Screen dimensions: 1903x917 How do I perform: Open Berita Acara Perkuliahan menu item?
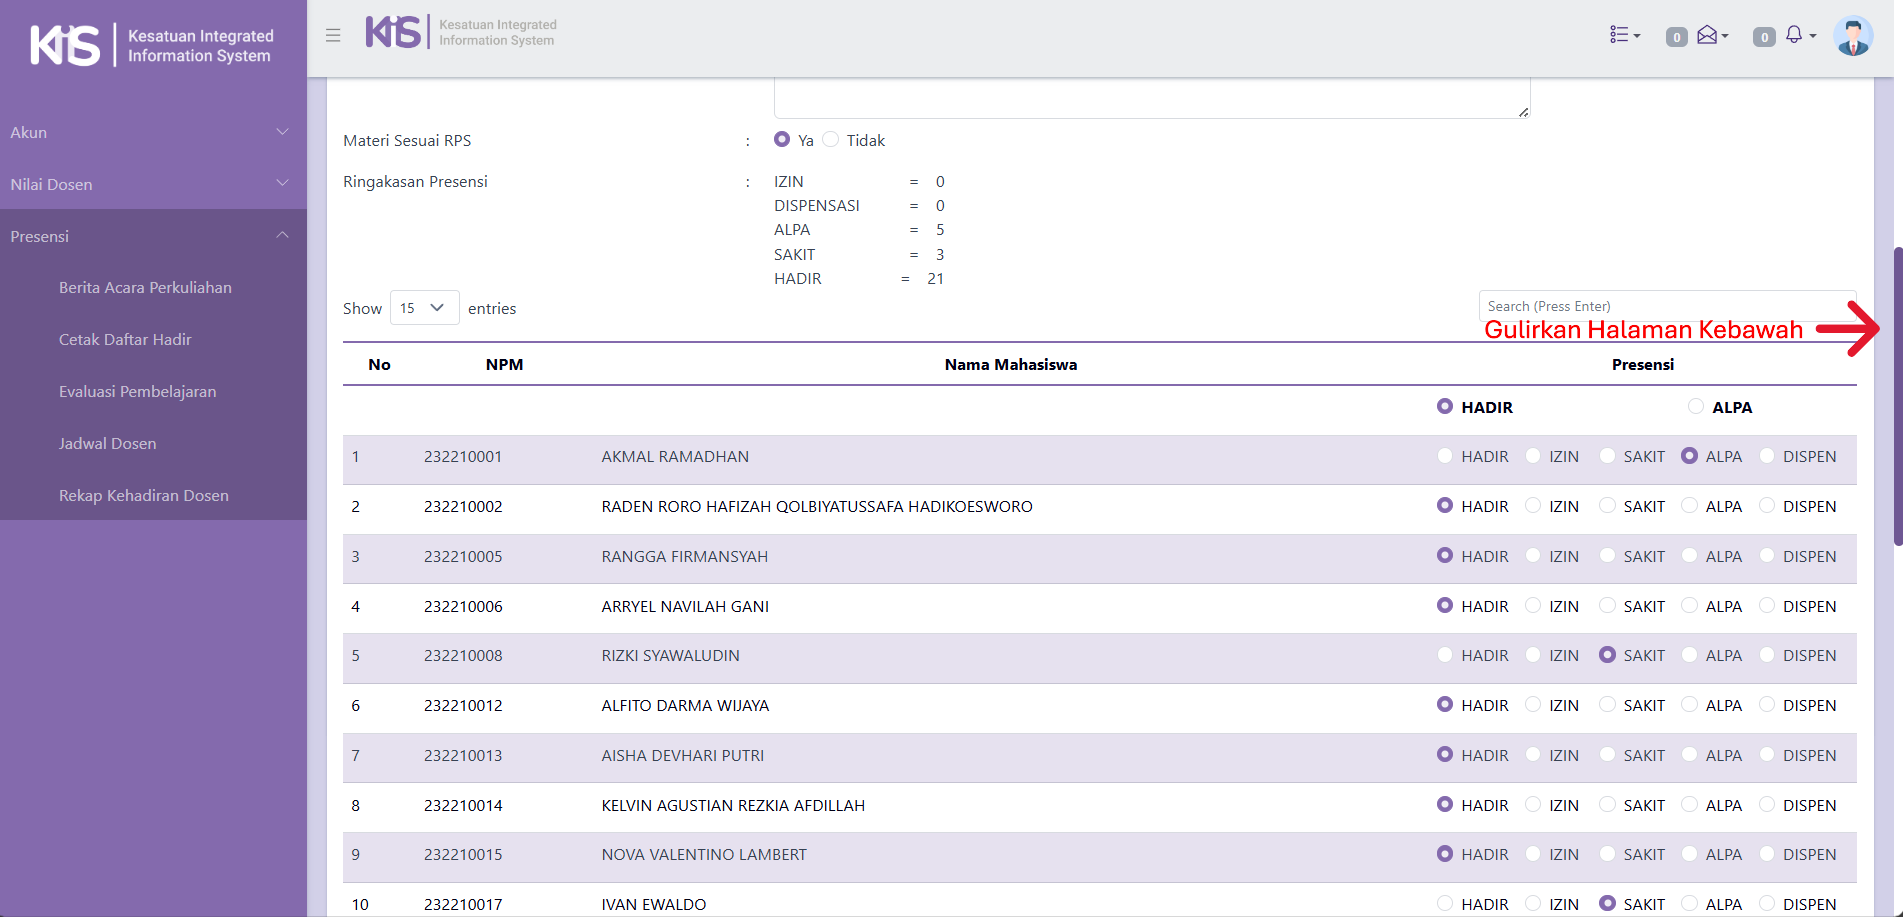click(x=145, y=288)
